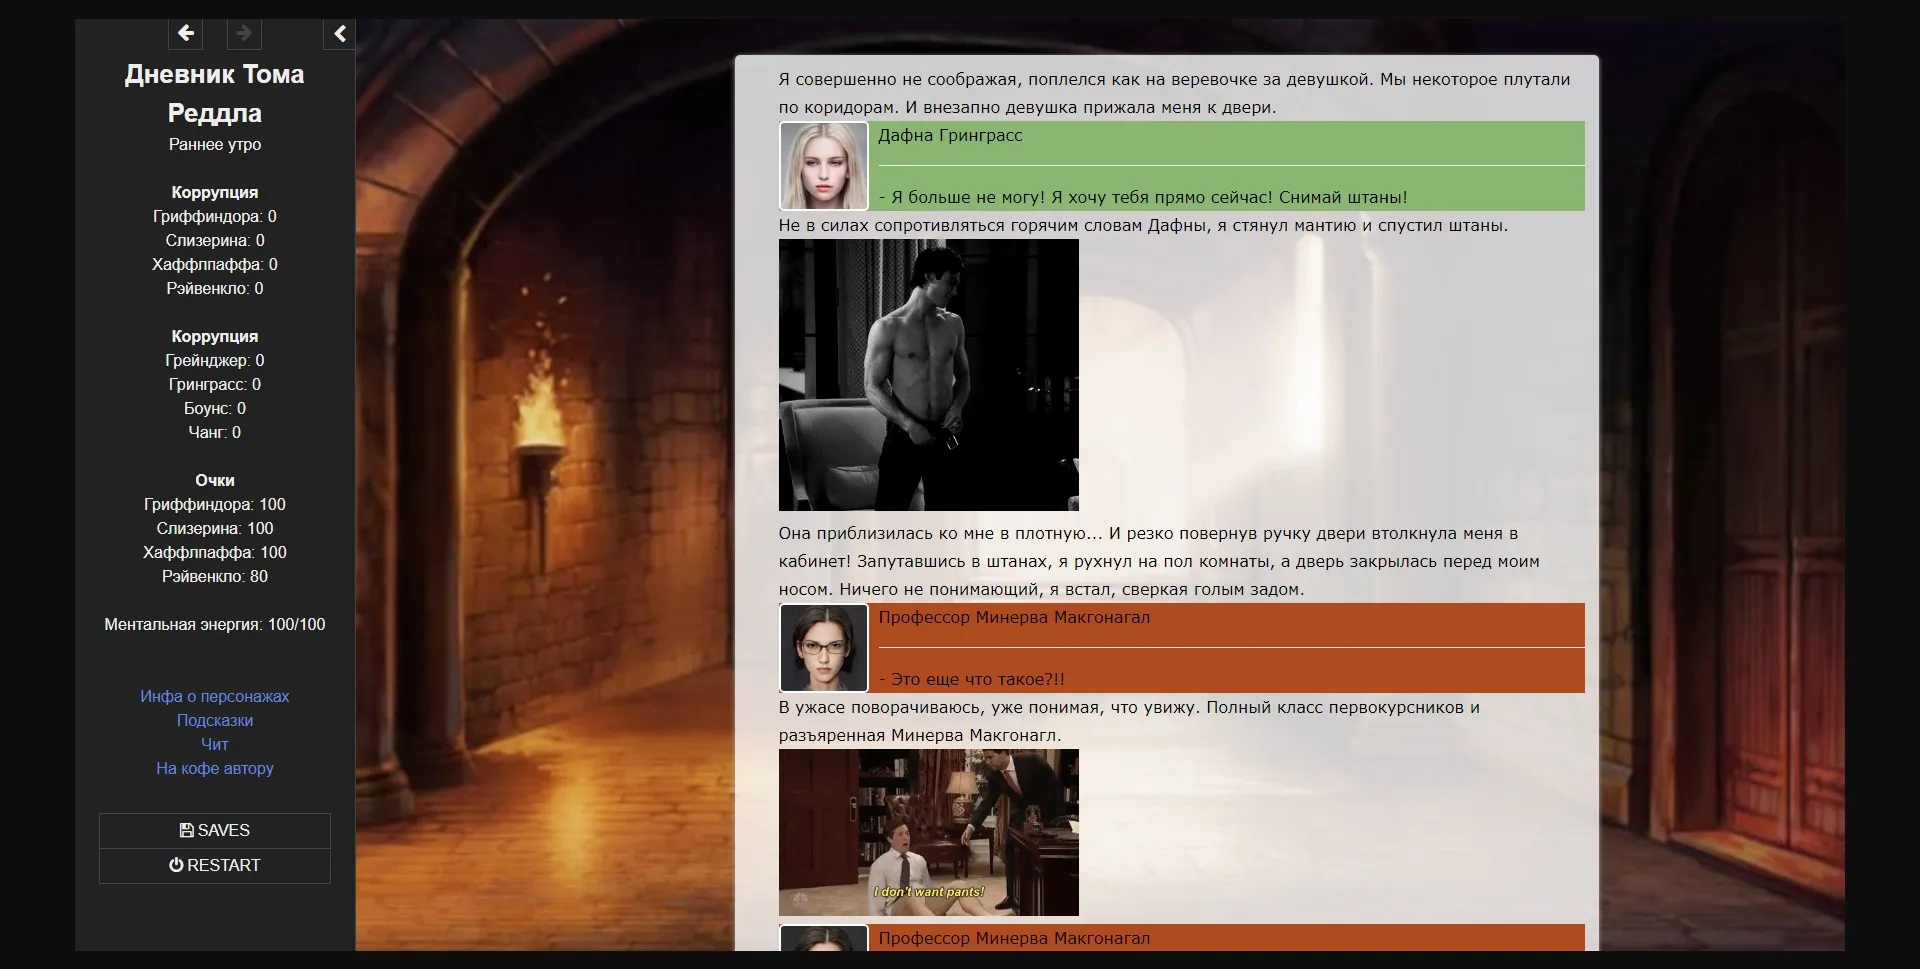Image resolution: width=1920 pixels, height=969 pixels.
Task: Open the Чит page
Action: (214, 744)
